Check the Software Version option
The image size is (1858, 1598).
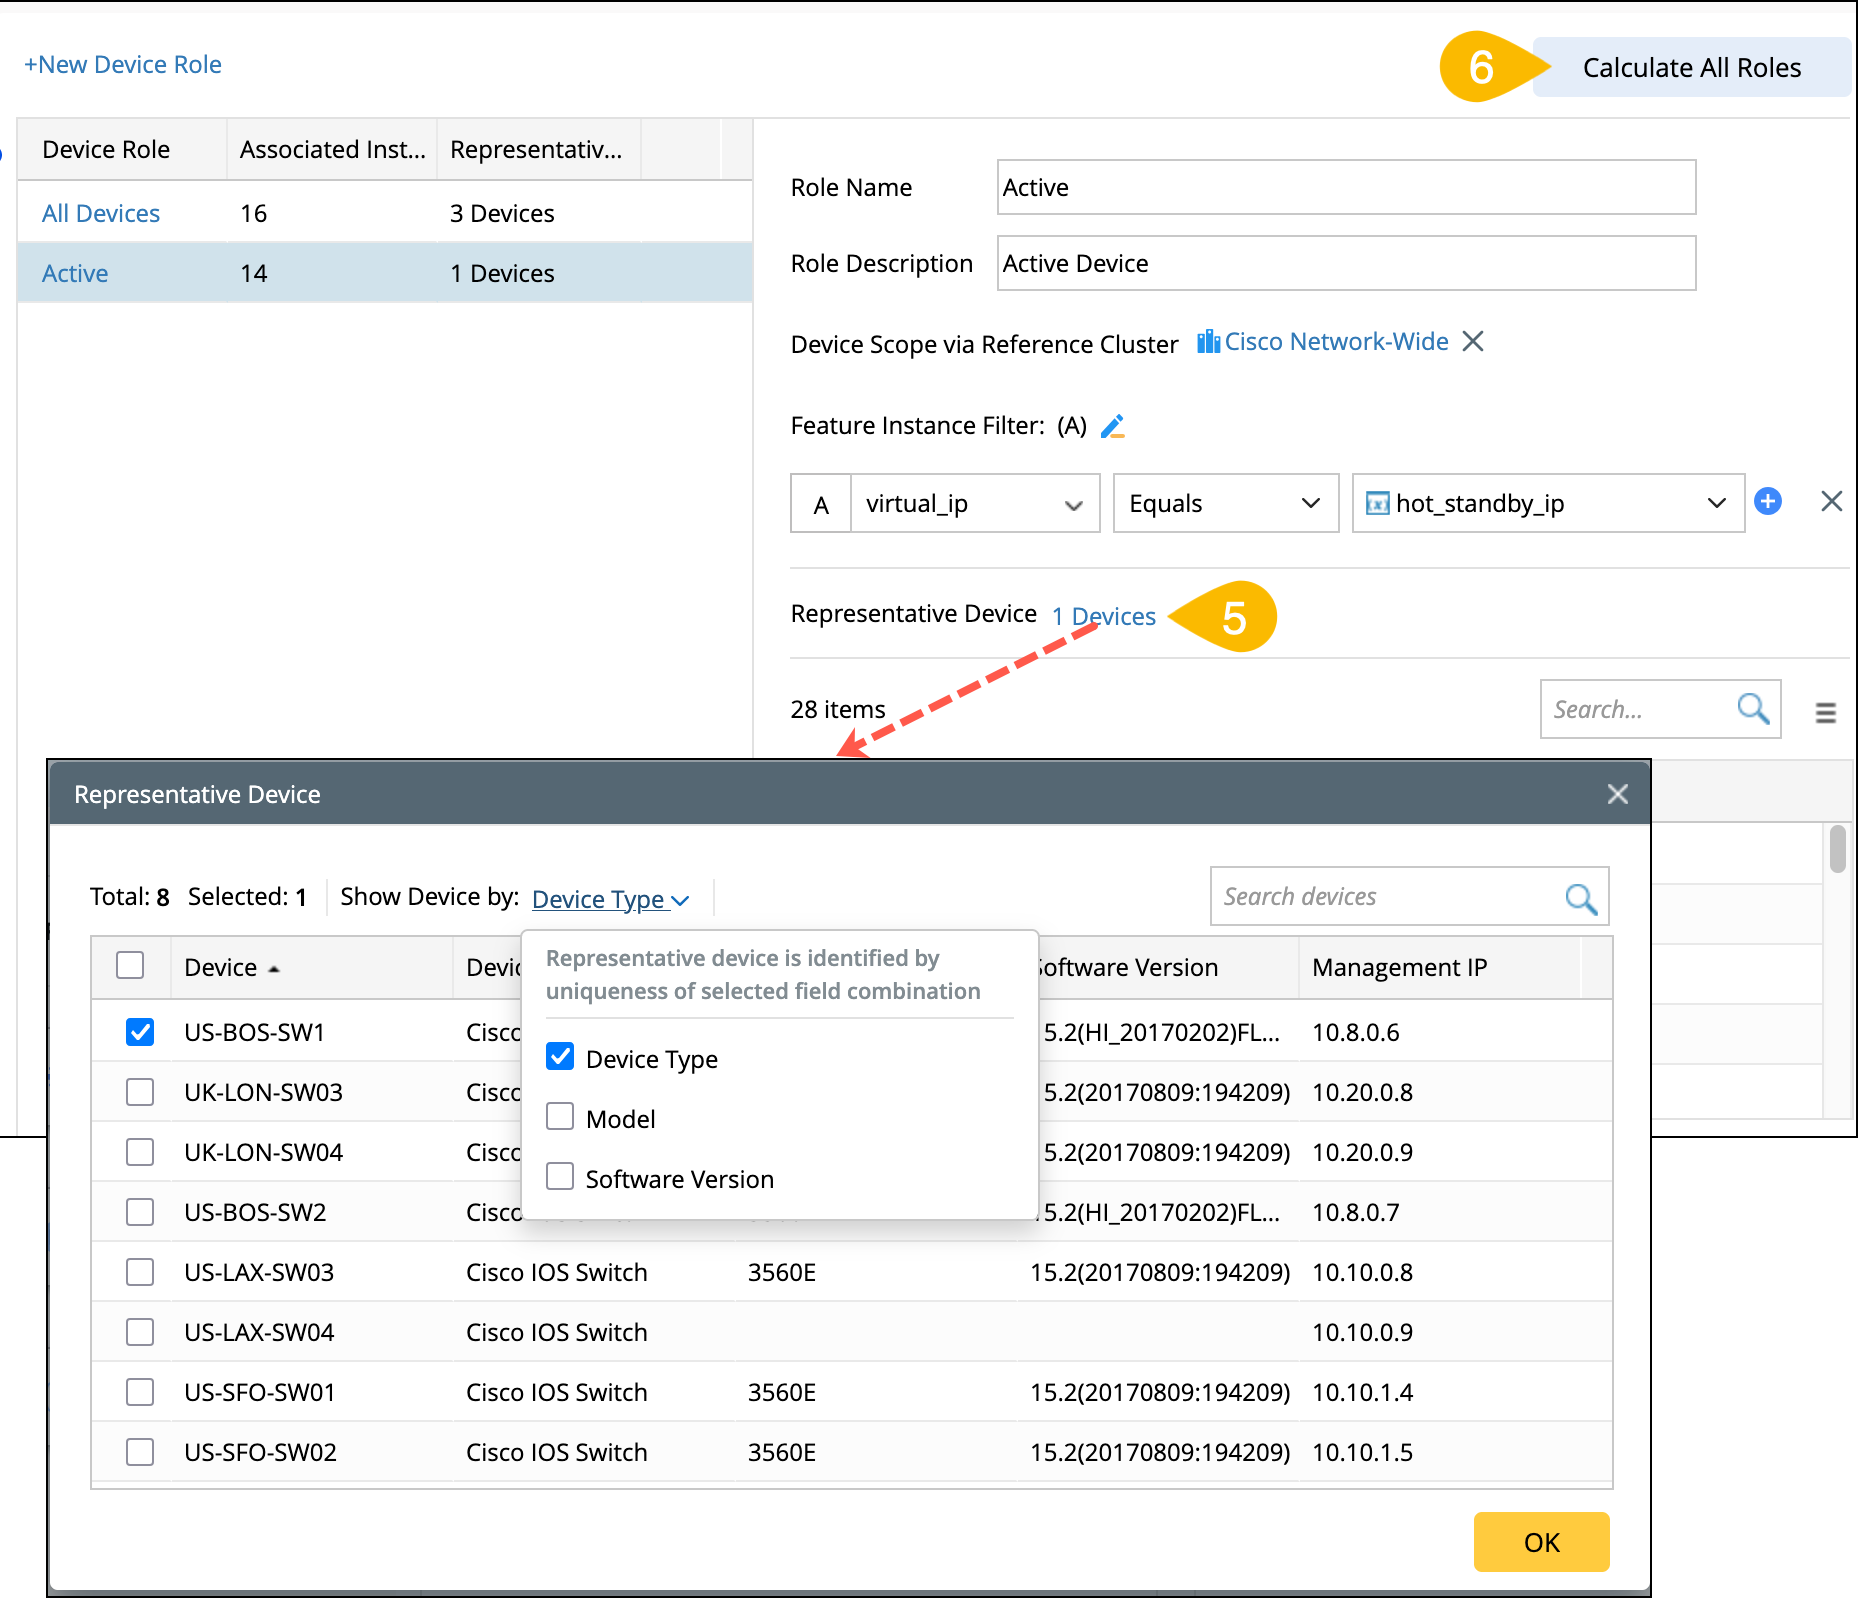coord(560,1177)
